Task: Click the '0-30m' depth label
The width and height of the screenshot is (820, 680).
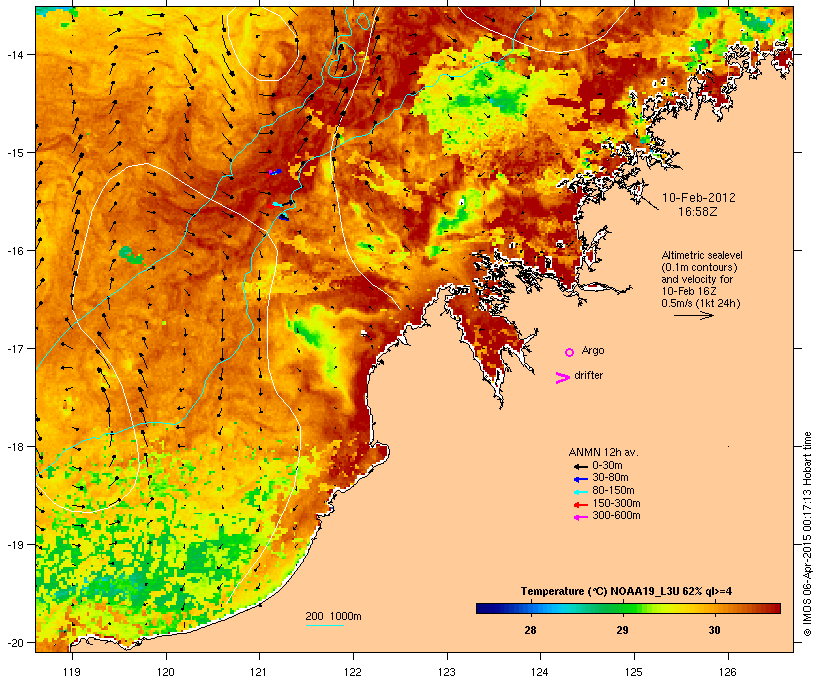Action: (607, 466)
